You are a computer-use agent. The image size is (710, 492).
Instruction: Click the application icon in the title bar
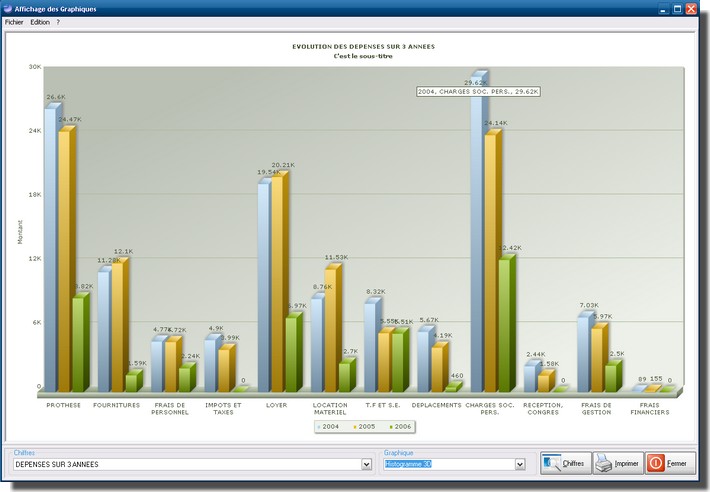click(x=7, y=8)
